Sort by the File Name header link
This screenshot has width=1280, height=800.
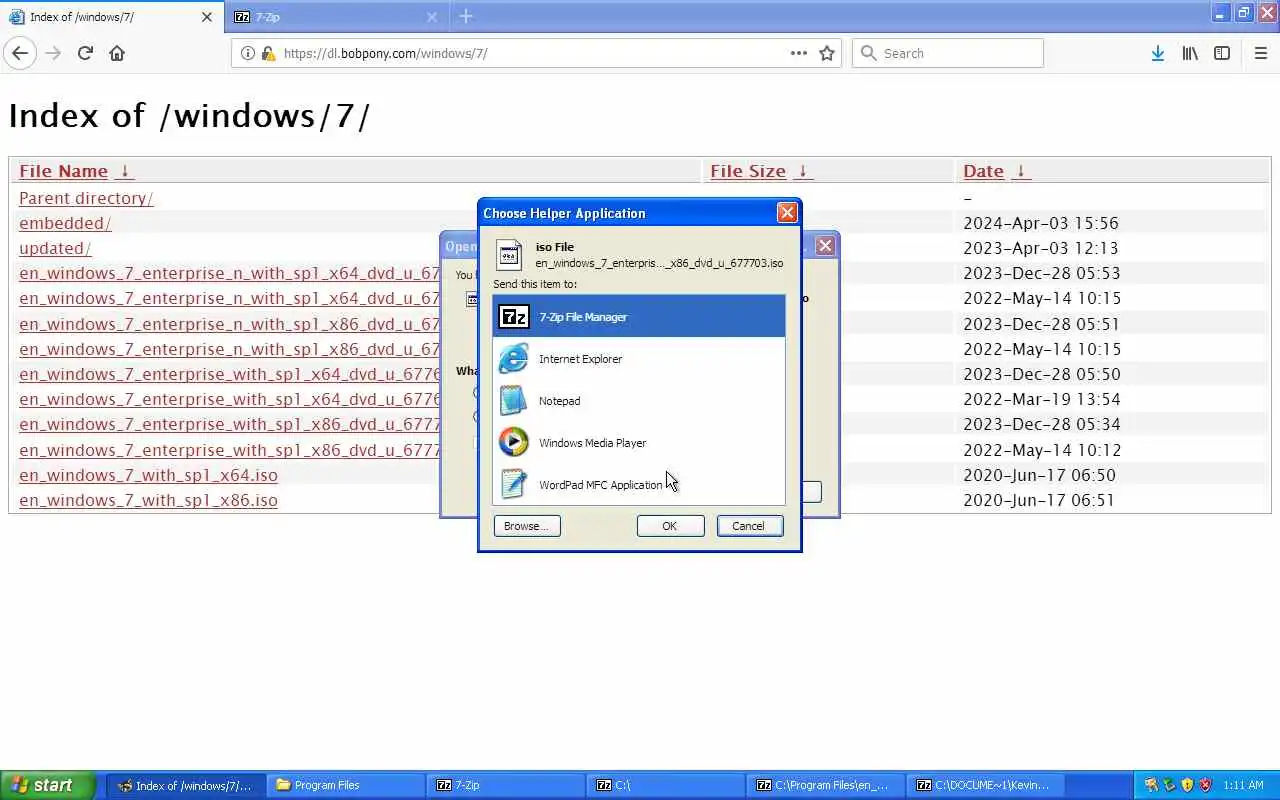tap(63, 171)
